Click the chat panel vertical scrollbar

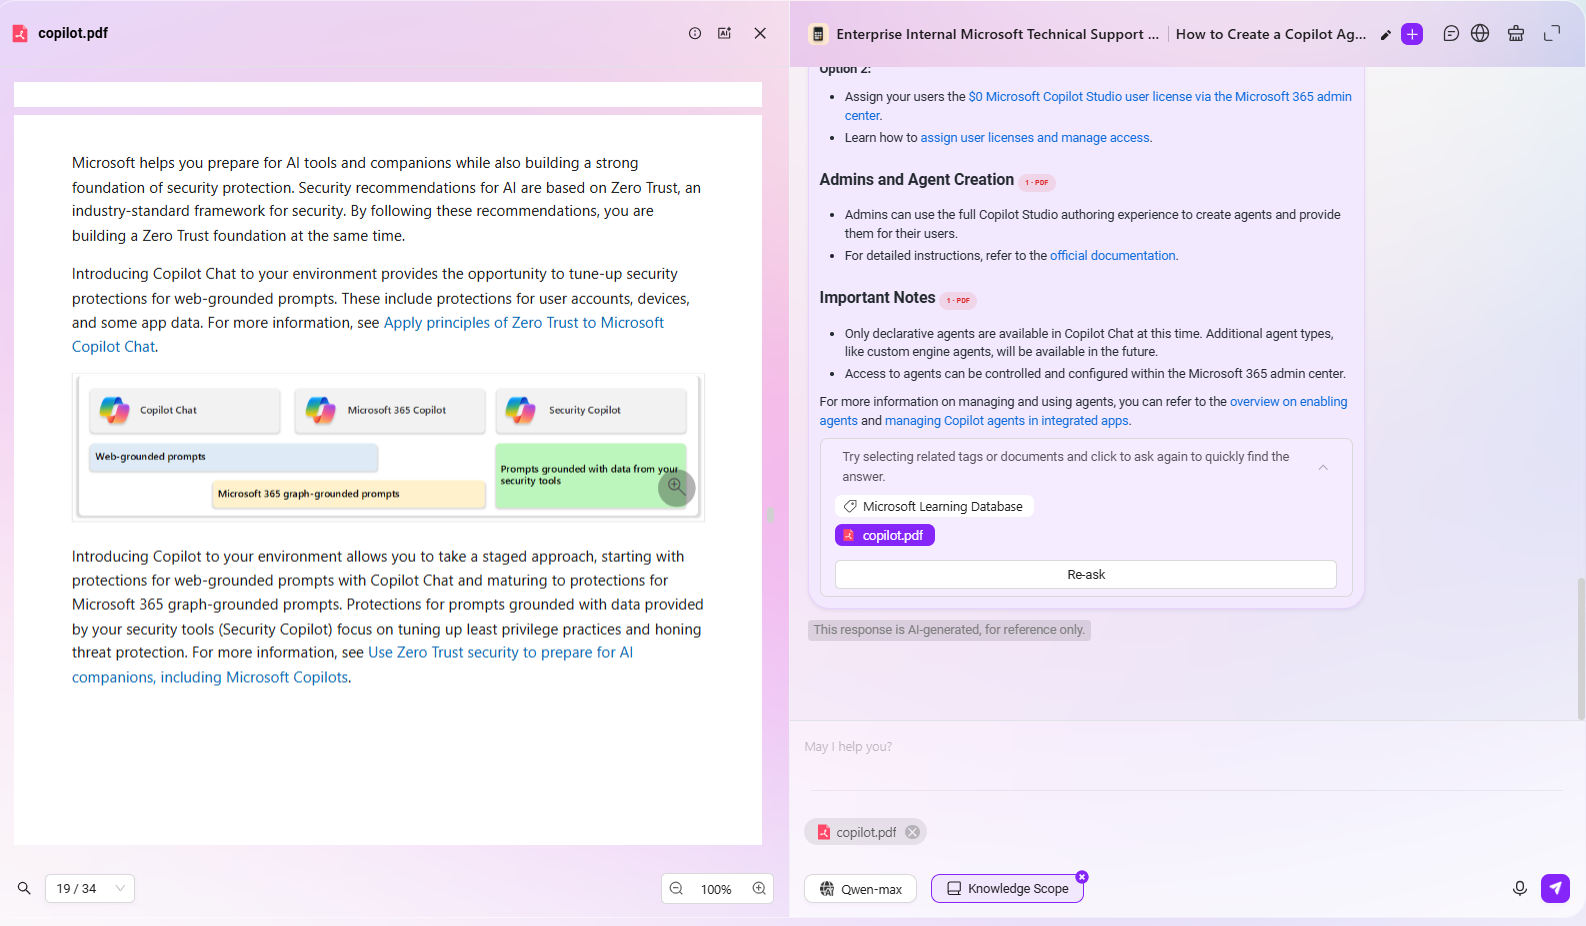(x=1581, y=648)
